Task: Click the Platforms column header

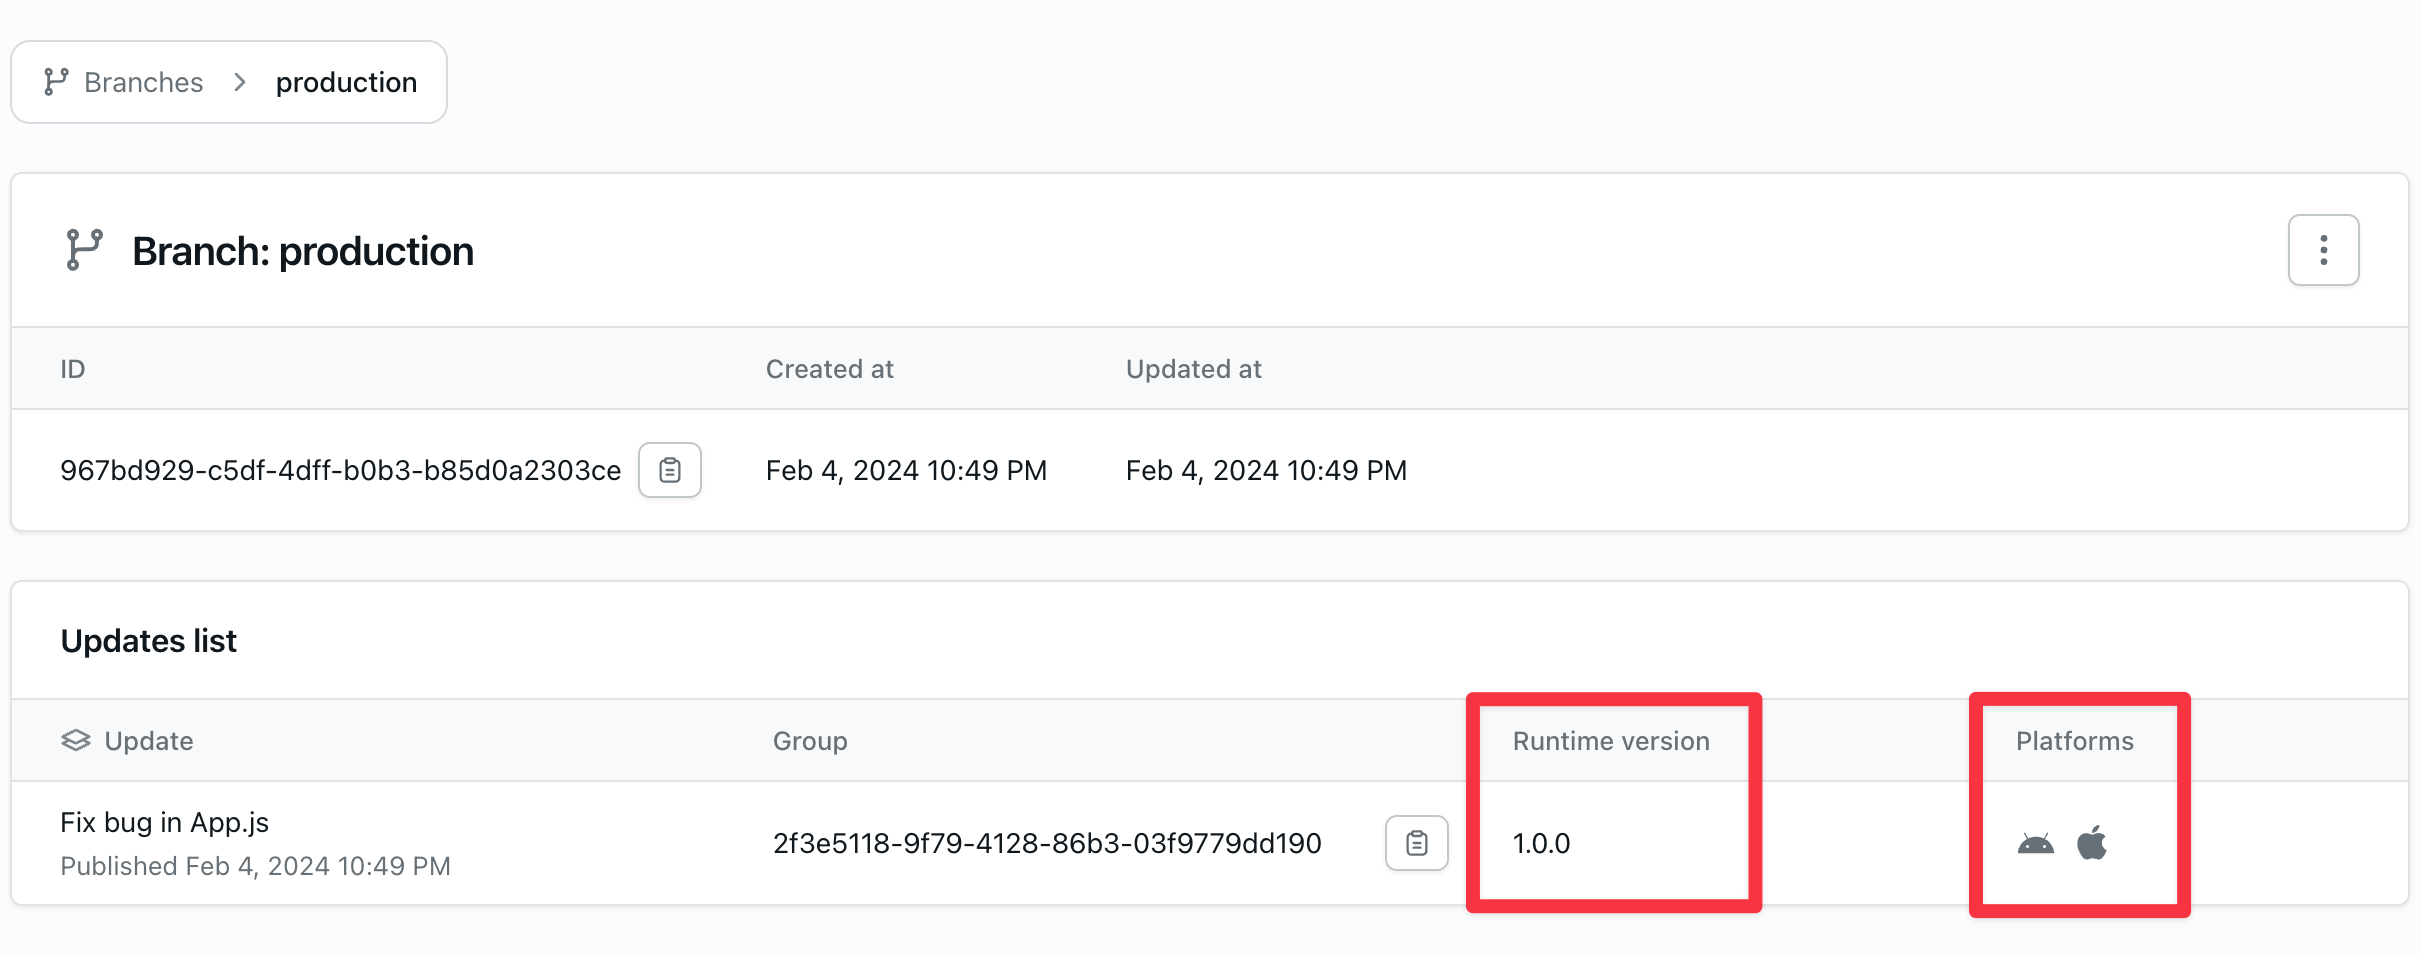Action: (x=2074, y=740)
